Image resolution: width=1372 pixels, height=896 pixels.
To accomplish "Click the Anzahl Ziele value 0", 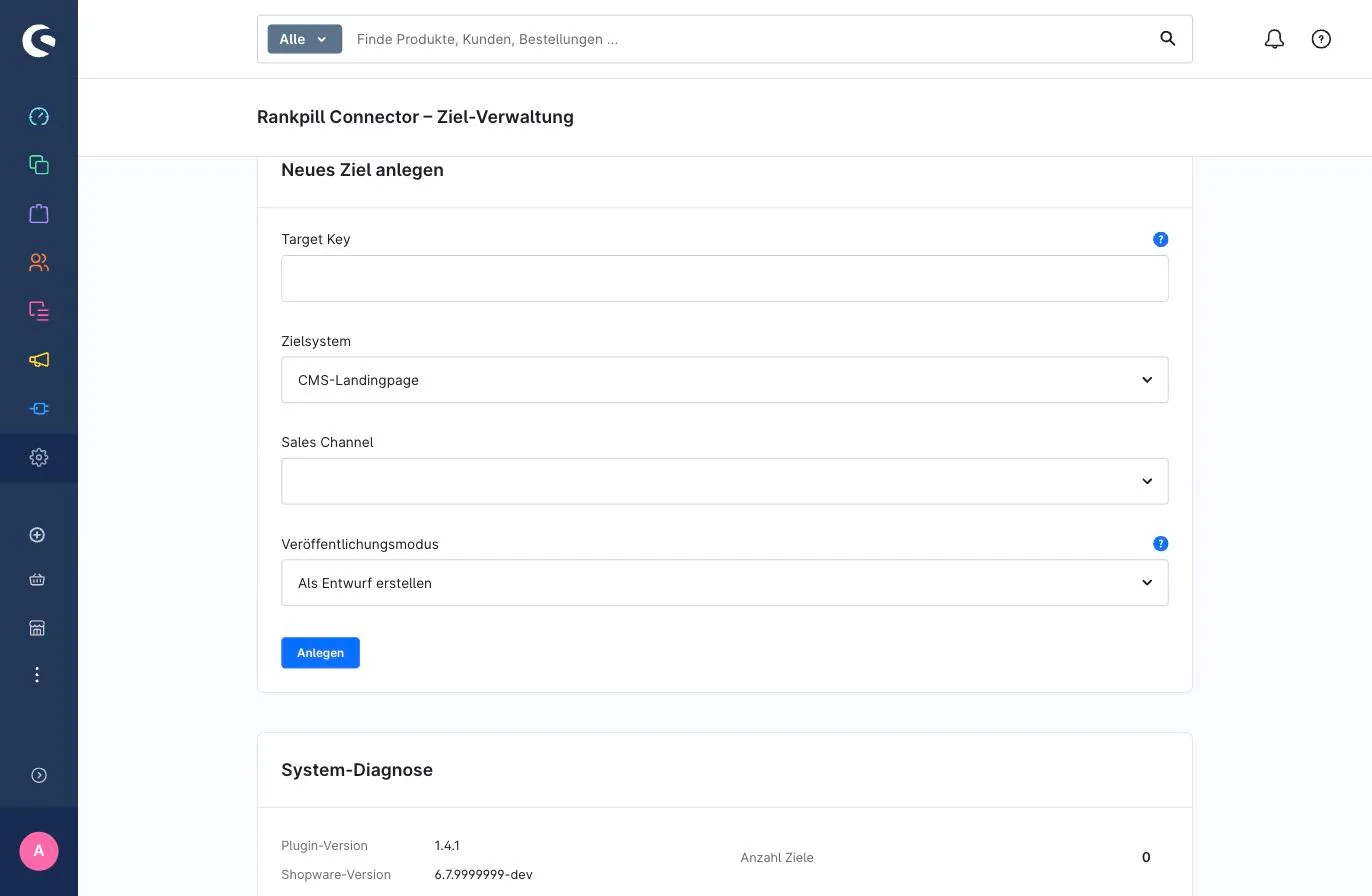I will [x=1146, y=857].
